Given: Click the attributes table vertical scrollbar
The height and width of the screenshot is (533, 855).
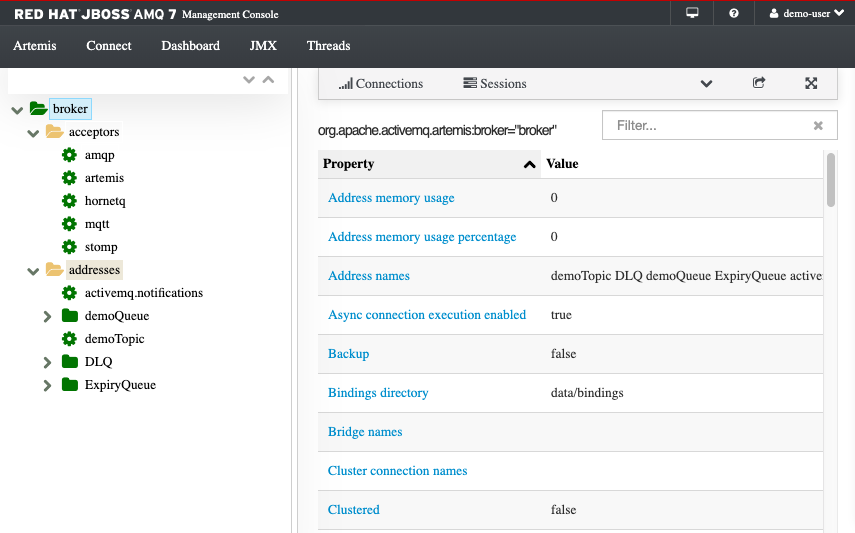Looking at the screenshot, I should [830, 180].
